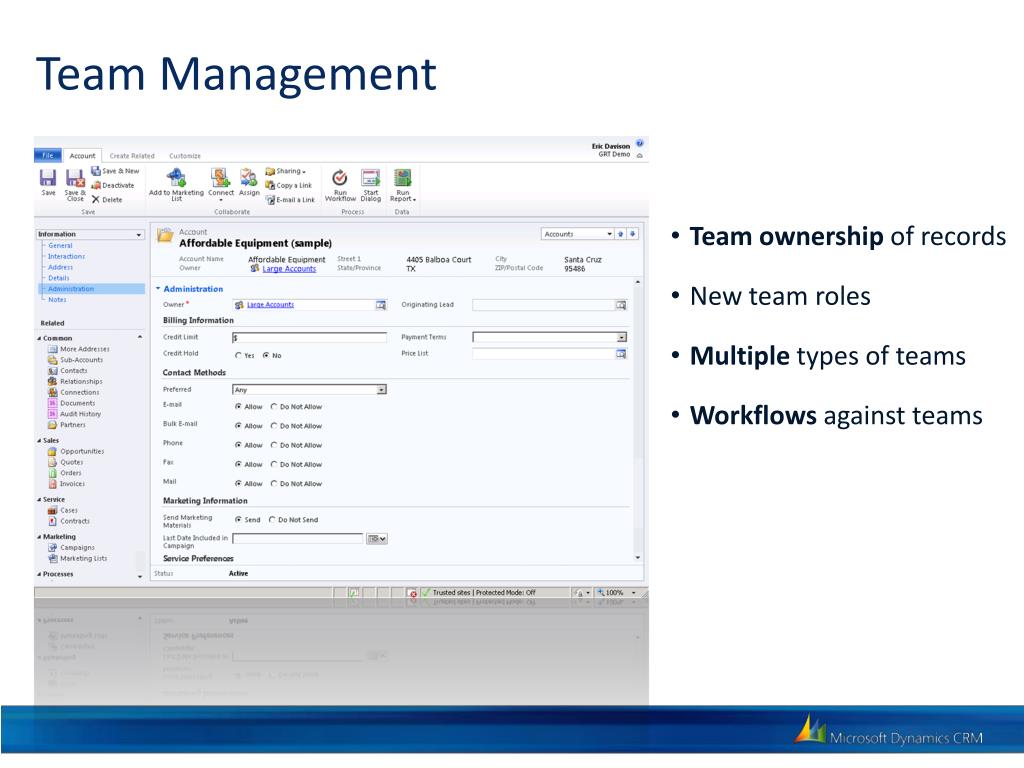Select Do Not Send marketing materials
The image size is (1024, 768).
[272, 520]
